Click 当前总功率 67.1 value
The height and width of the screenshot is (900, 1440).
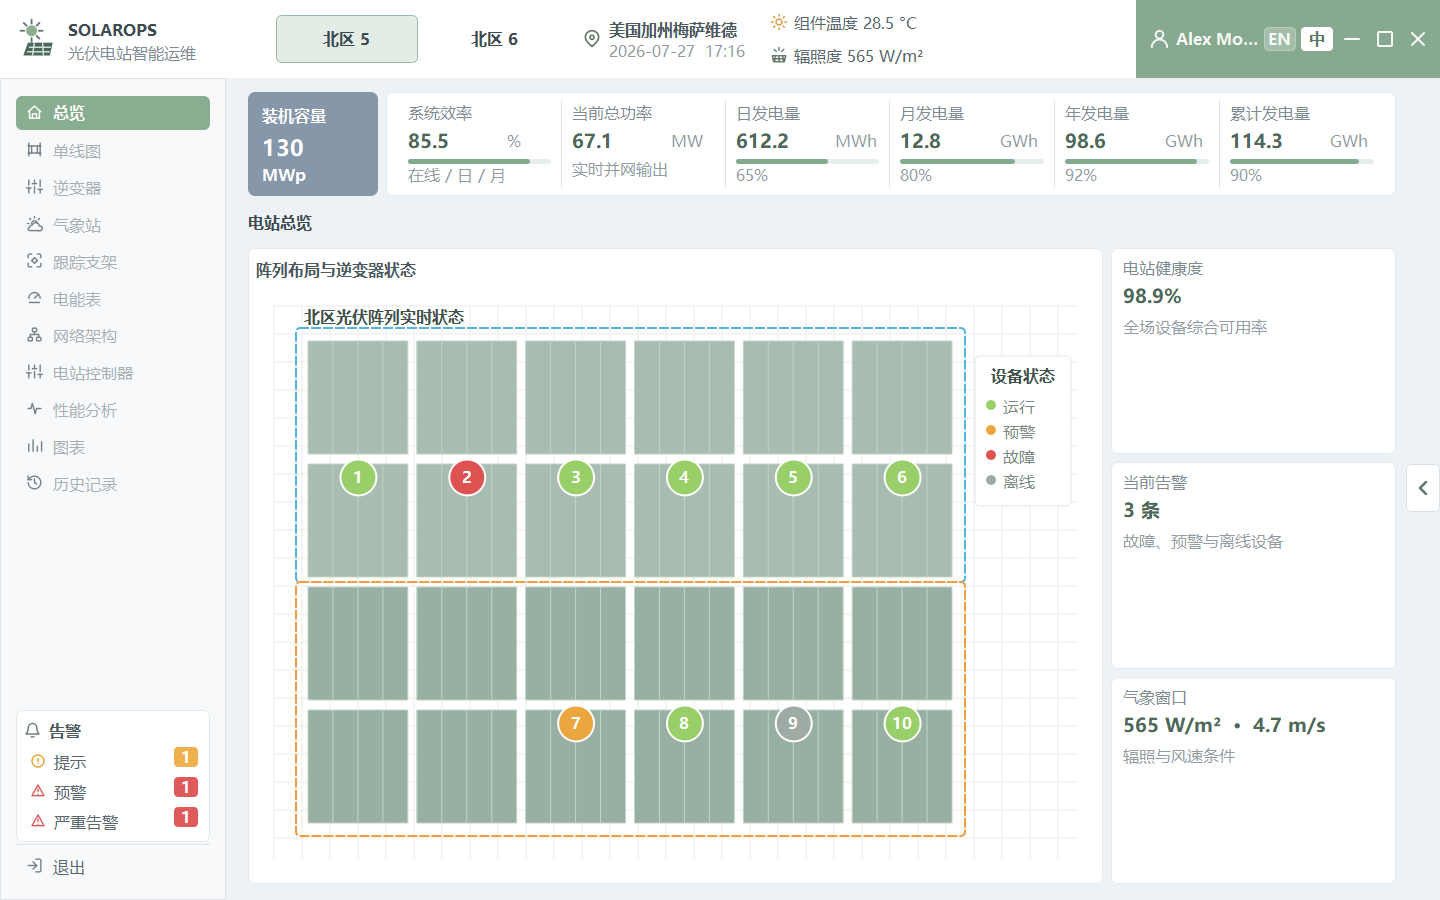592,141
